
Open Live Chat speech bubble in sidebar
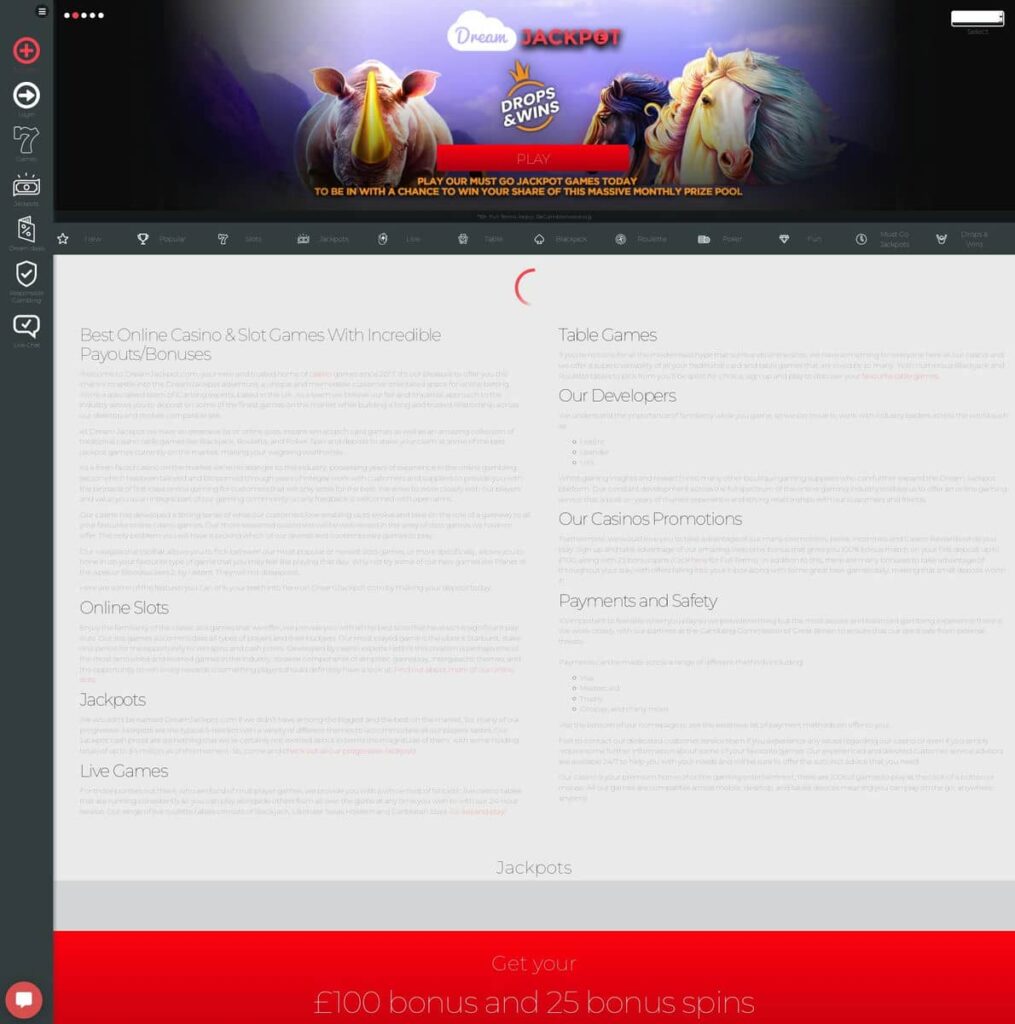pyautogui.click(x=26, y=330)
